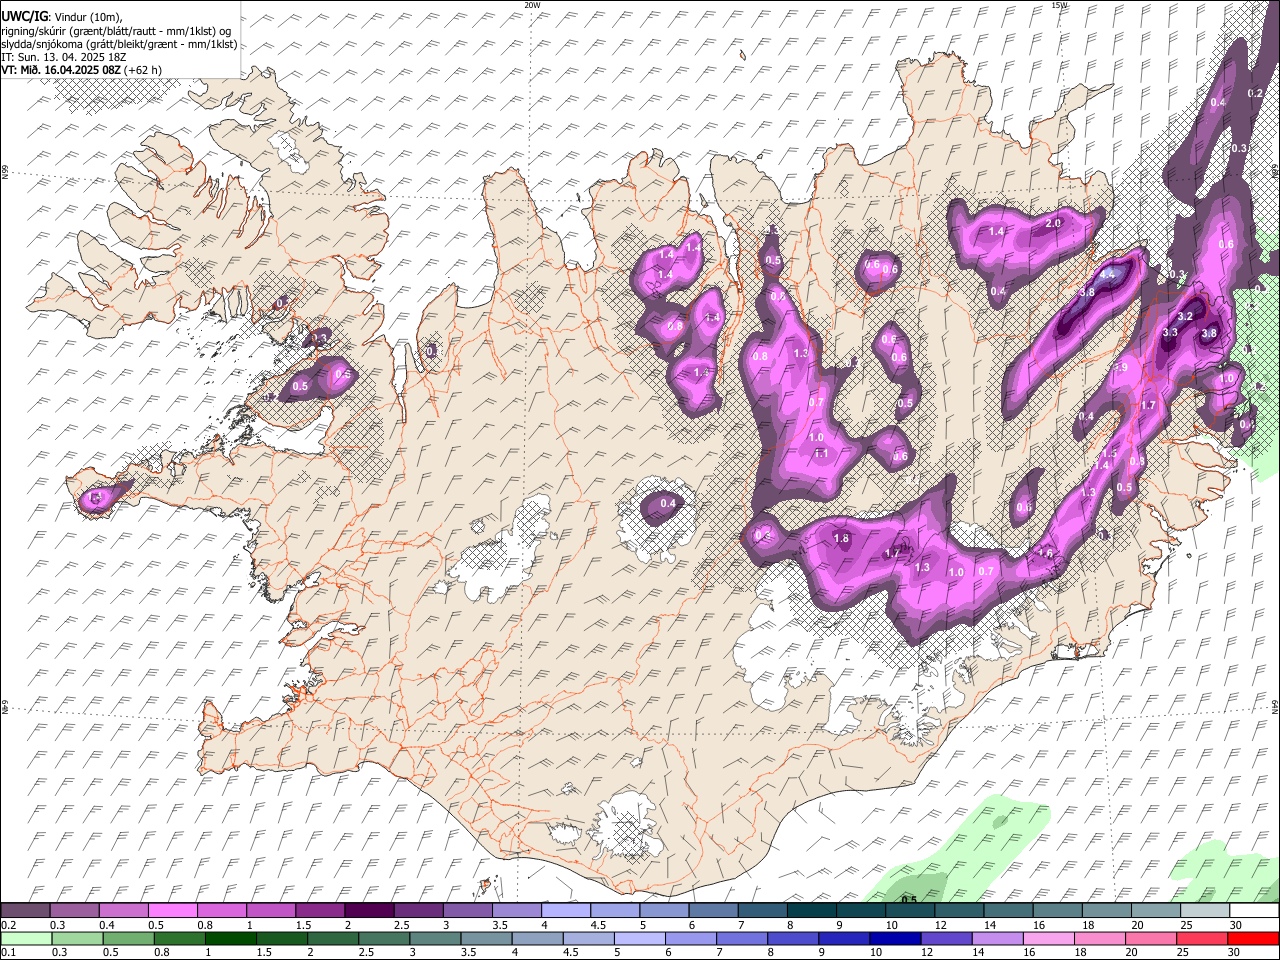Click the 'VT: Mið. 16.04.2025 08Z' valid time
1280x960 pixels.
point(60,70)
